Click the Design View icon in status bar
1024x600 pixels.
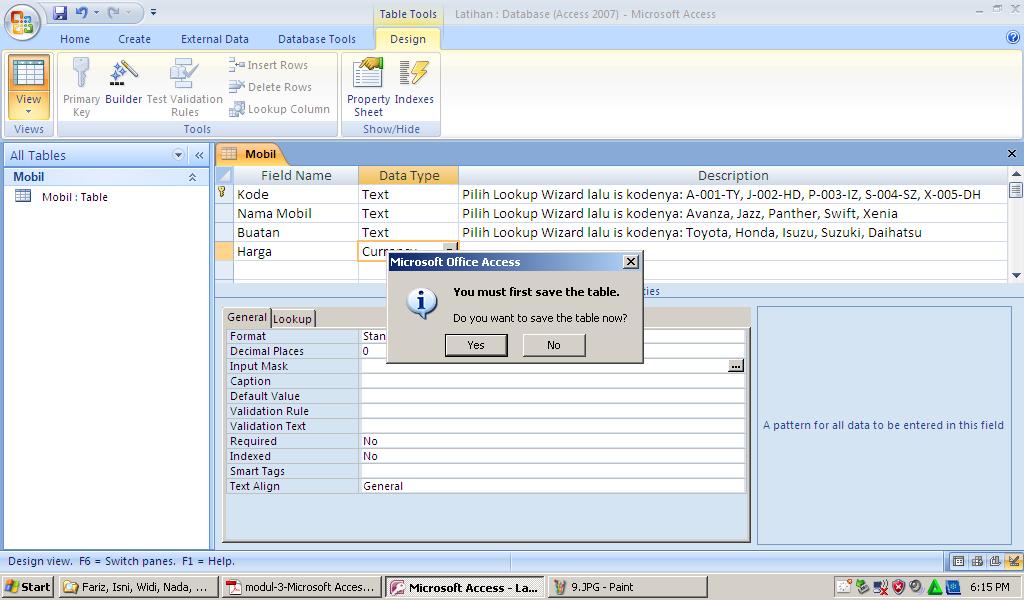(1013, 561)
